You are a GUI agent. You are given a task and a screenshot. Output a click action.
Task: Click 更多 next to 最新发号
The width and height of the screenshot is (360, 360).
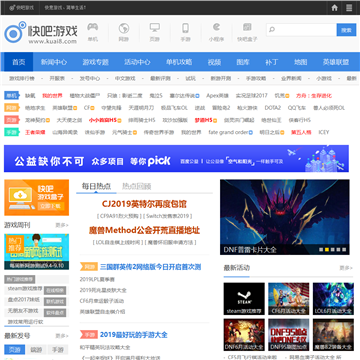click(x=62, y=336)
